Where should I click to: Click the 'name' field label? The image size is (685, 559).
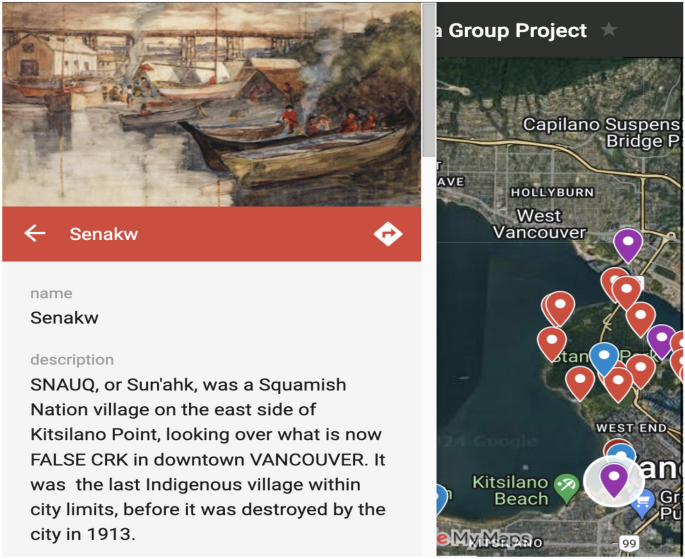[x=51, y=293]
